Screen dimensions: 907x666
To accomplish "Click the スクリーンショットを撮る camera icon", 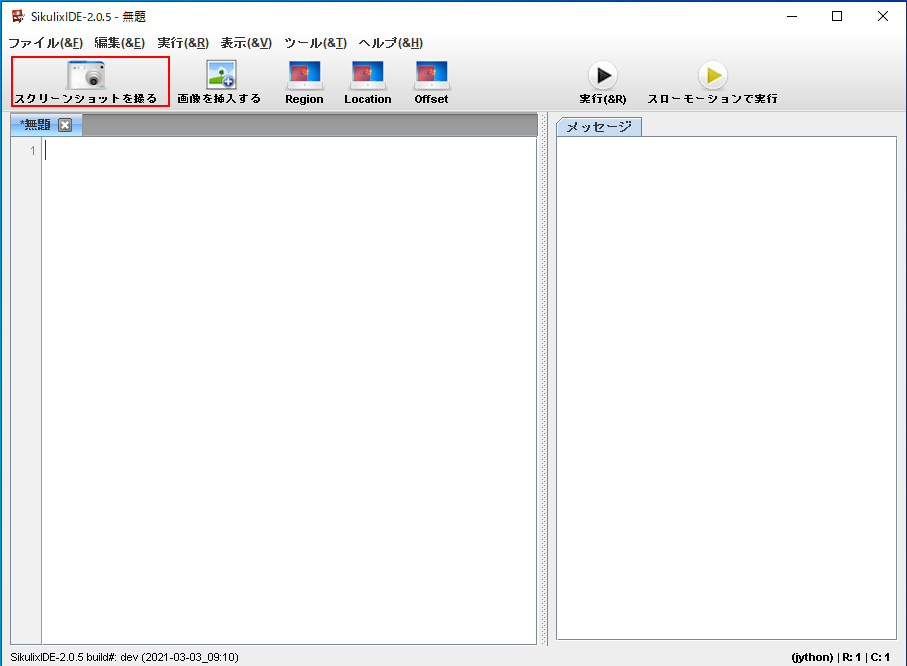I will coord(86,76).
